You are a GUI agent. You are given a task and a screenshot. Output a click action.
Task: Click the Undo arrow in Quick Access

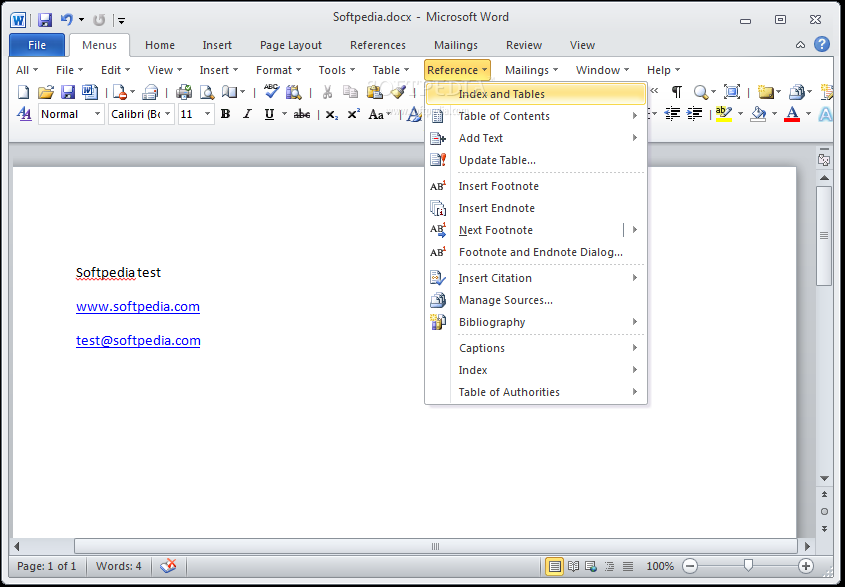pos(66,20)
